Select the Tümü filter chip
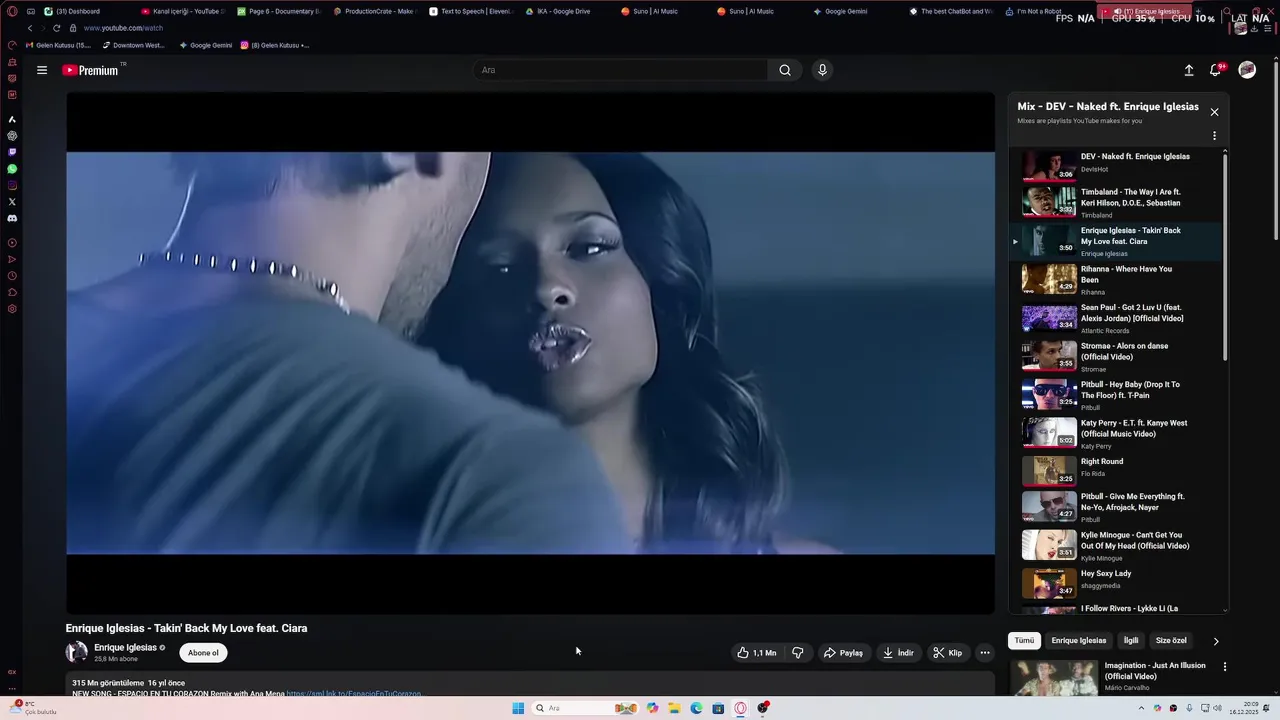 (x=1025, y=640)
